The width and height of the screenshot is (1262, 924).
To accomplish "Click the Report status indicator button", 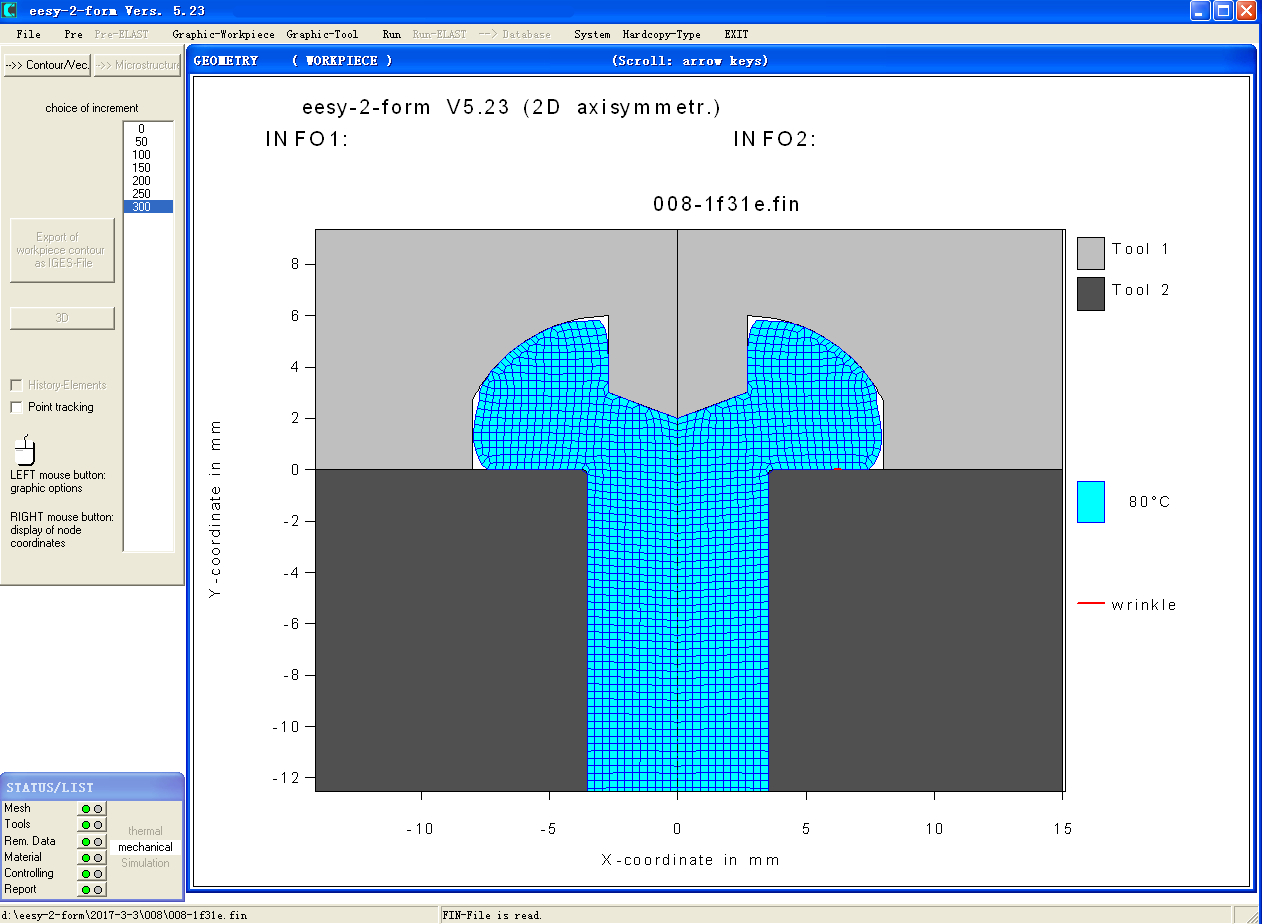I will (x=92, y=890).
